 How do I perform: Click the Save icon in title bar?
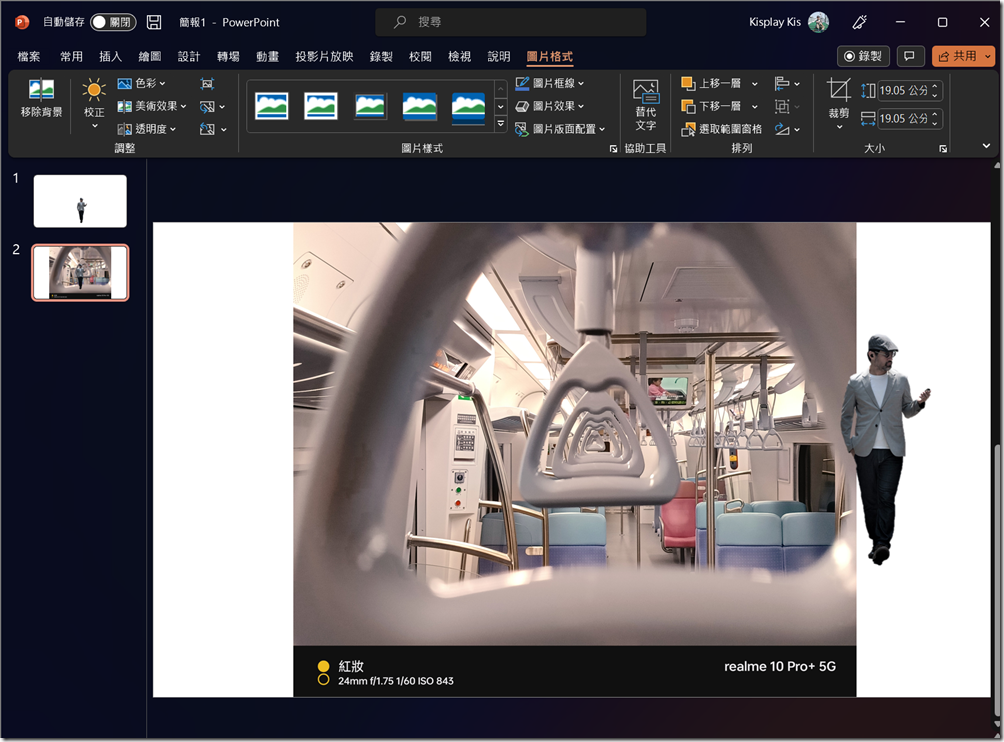(x=154, y=22)
